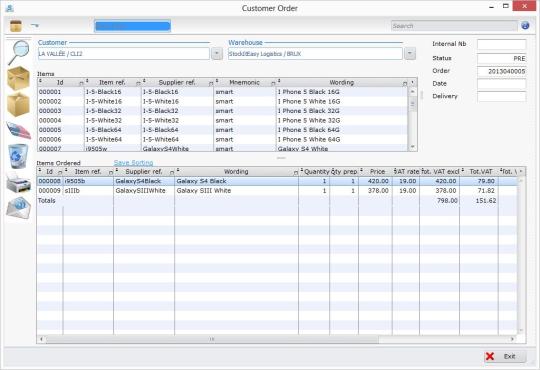Click the filter pin on Items Wording column

405,83
